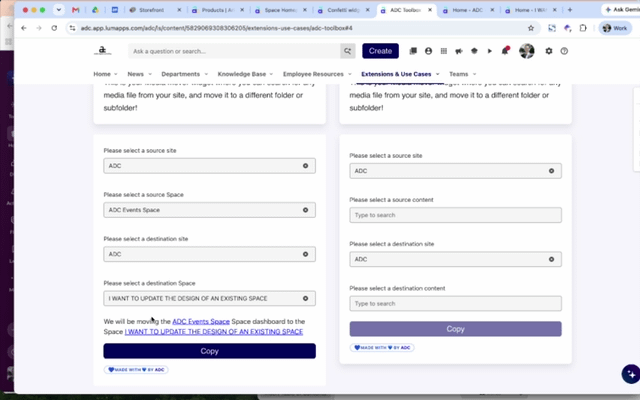Go back in browser history
The width and height of the screenshot is (640, 400).
click(24, 28)
